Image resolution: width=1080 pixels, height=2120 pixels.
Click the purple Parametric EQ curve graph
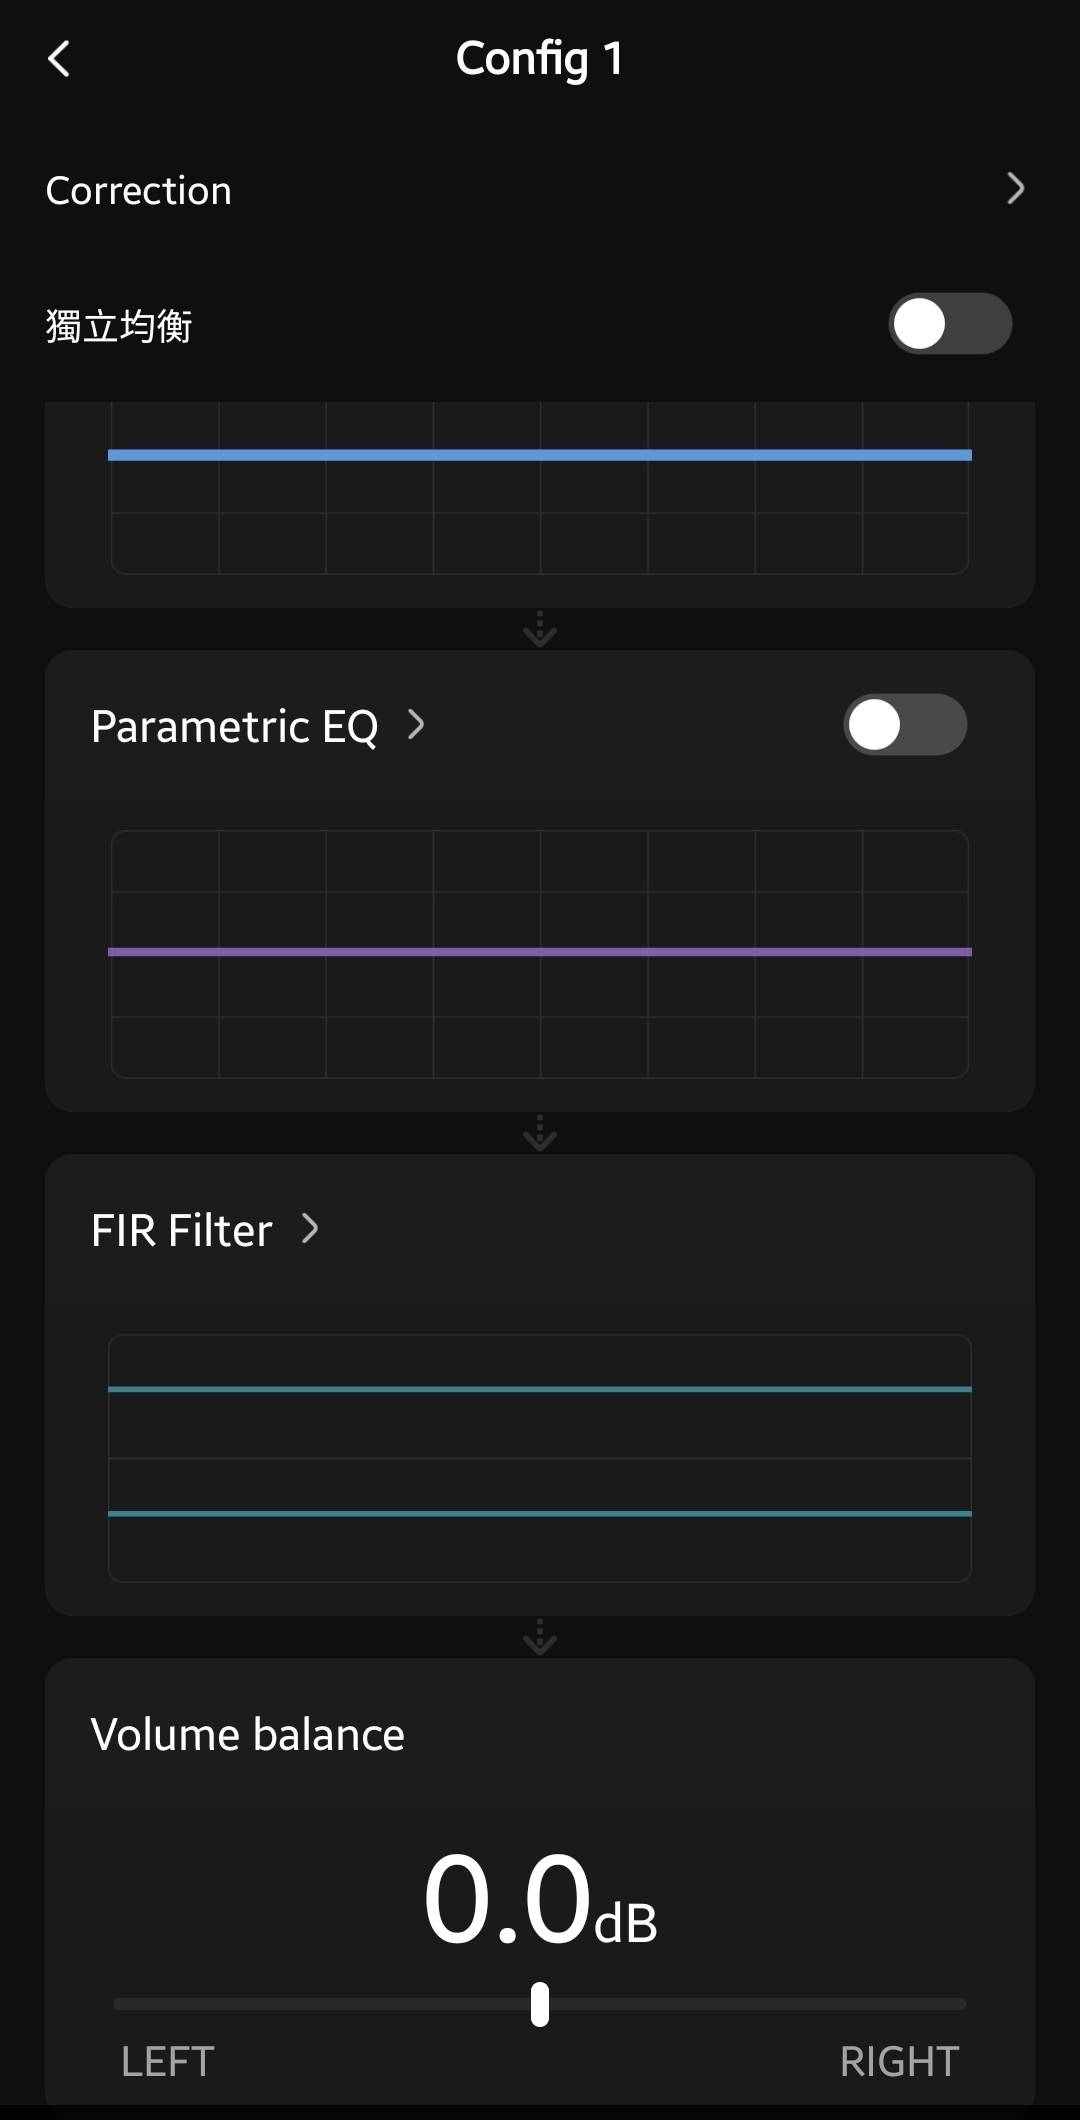pos(540,954)
